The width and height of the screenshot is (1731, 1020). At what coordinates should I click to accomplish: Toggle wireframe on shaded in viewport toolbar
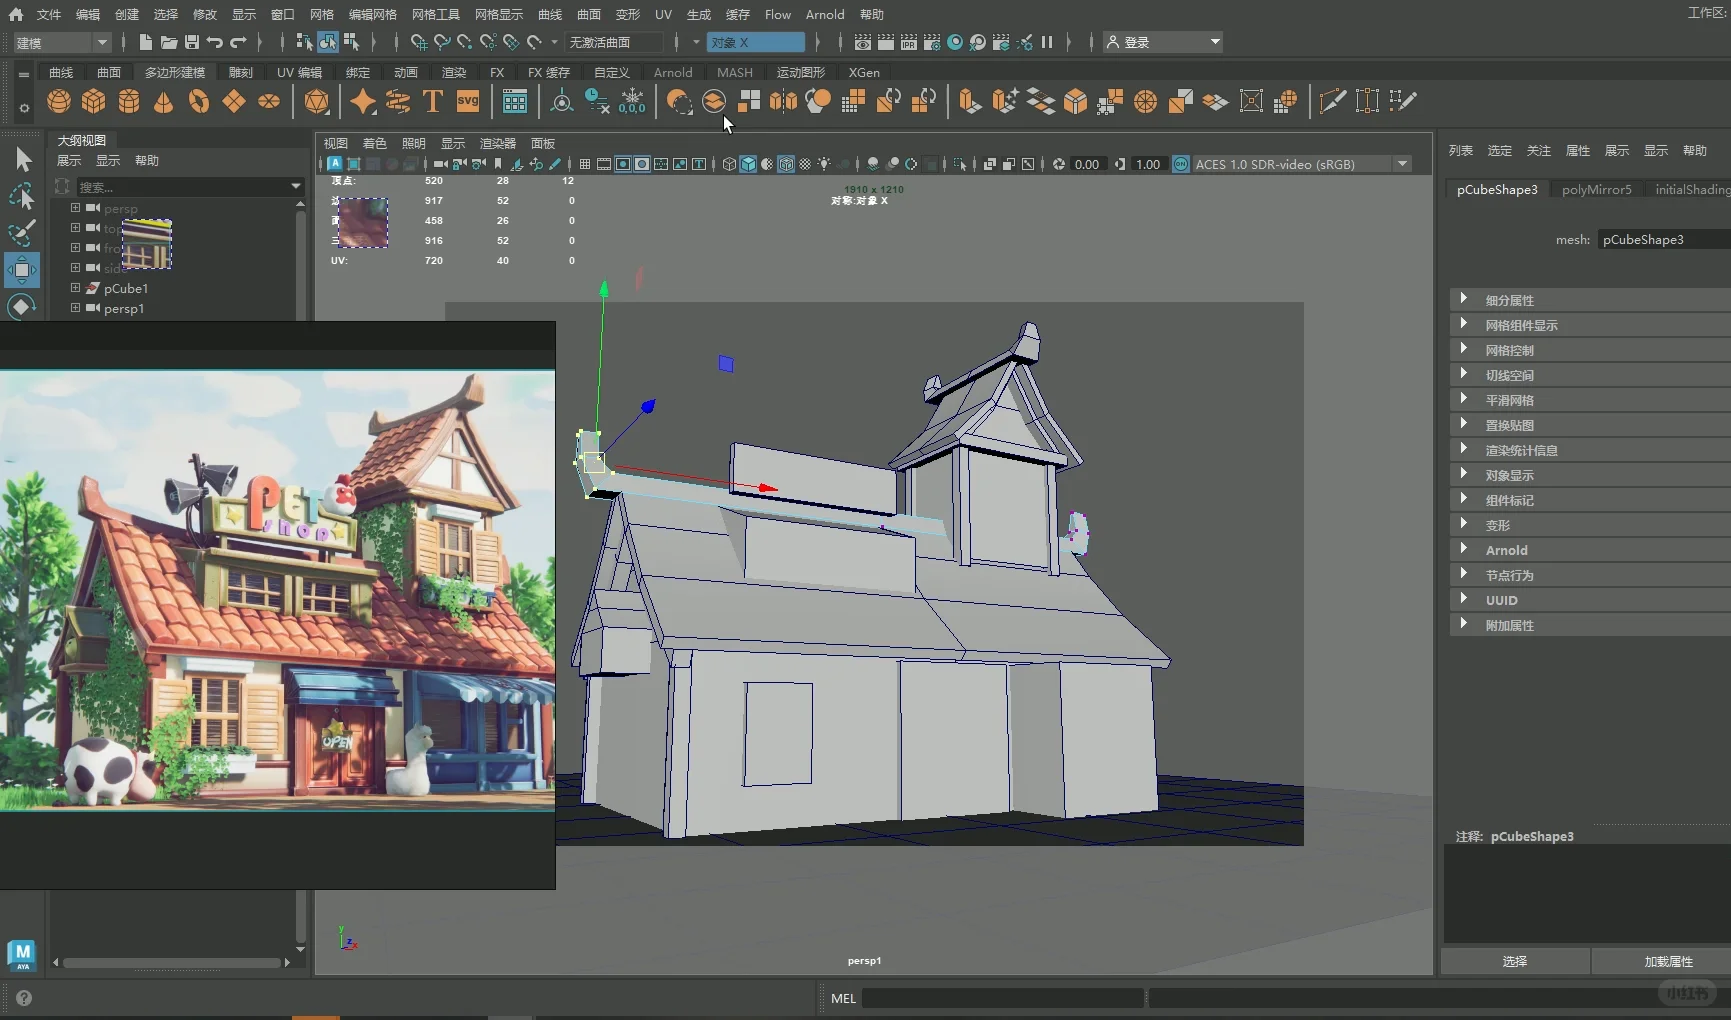(x=786, y=164)
